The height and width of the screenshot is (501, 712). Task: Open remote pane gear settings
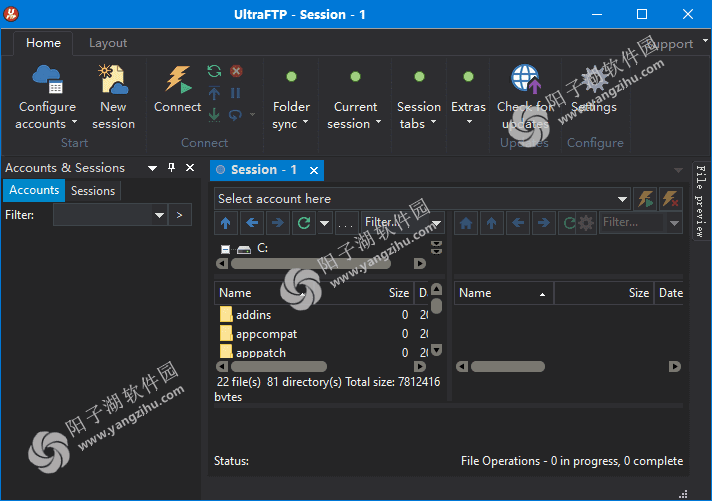click(x=586, y=223)
